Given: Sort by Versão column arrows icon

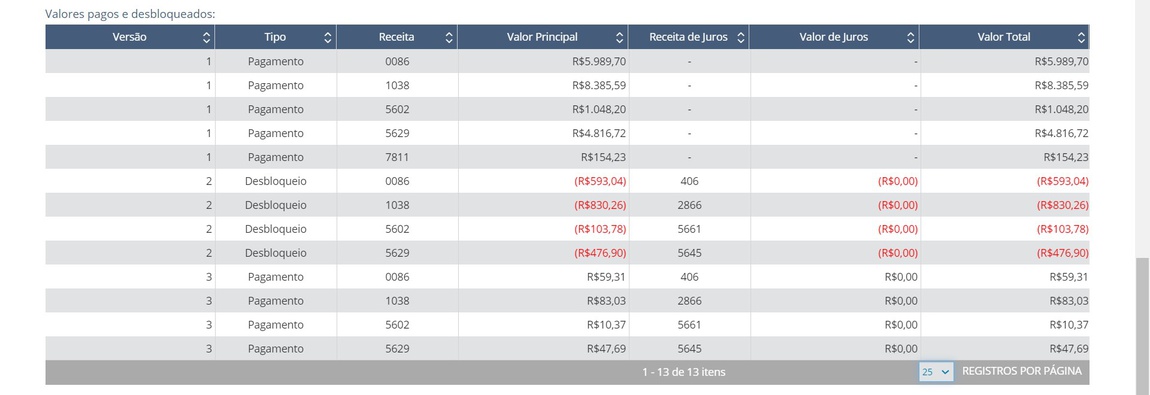Looking at the screenshot, I should click(206, 37).
